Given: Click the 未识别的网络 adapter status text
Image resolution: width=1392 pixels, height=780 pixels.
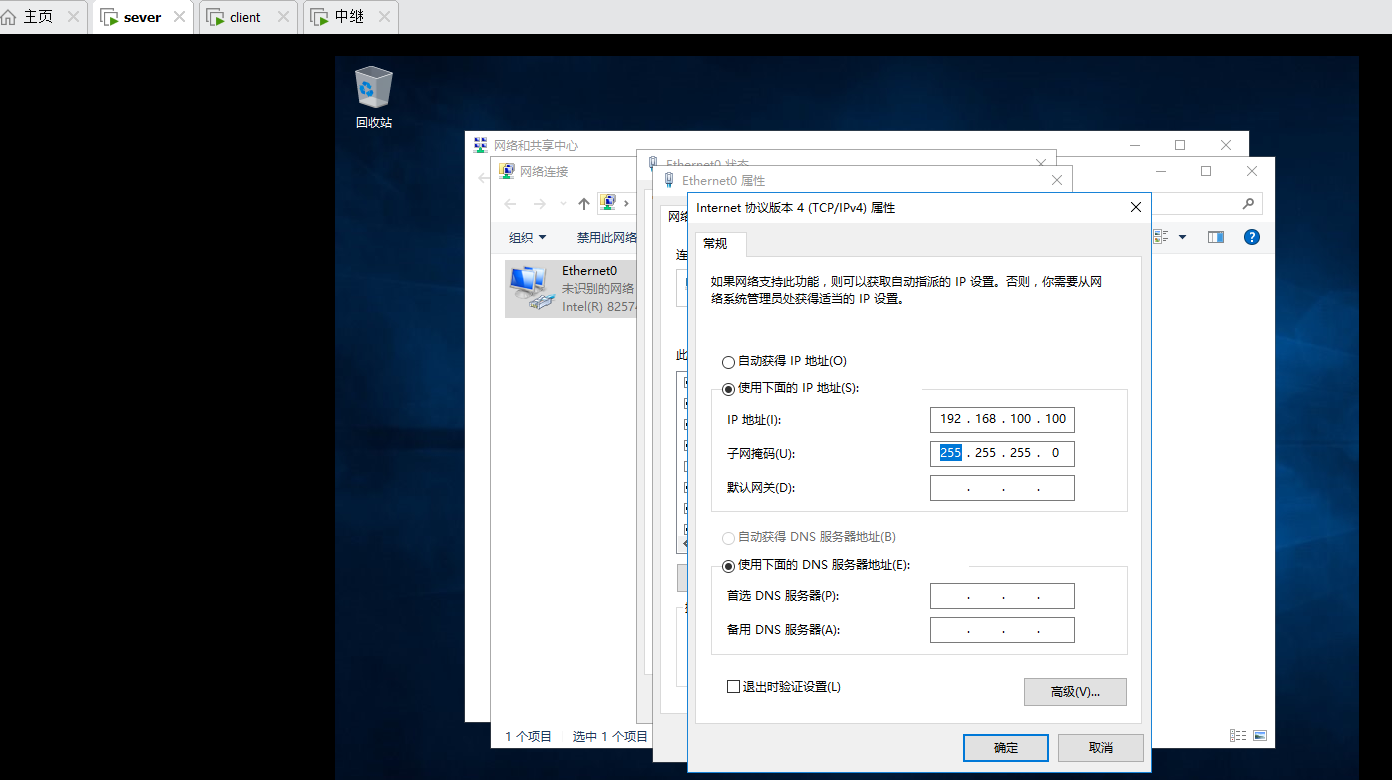Looking at the screenshot, I should coord(598,288).
